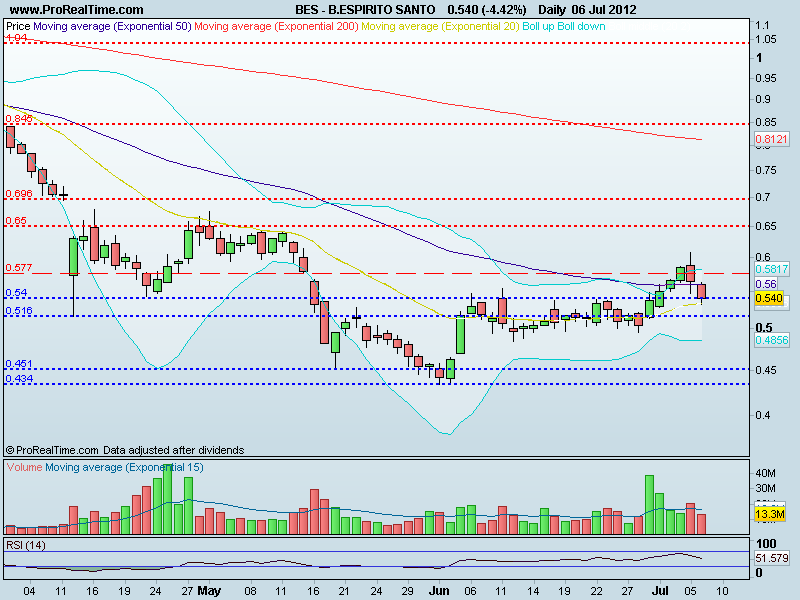This screenshot has height=600, width=800.
Task: Click the 0.65 resistance level label
Action: point(16,220)
